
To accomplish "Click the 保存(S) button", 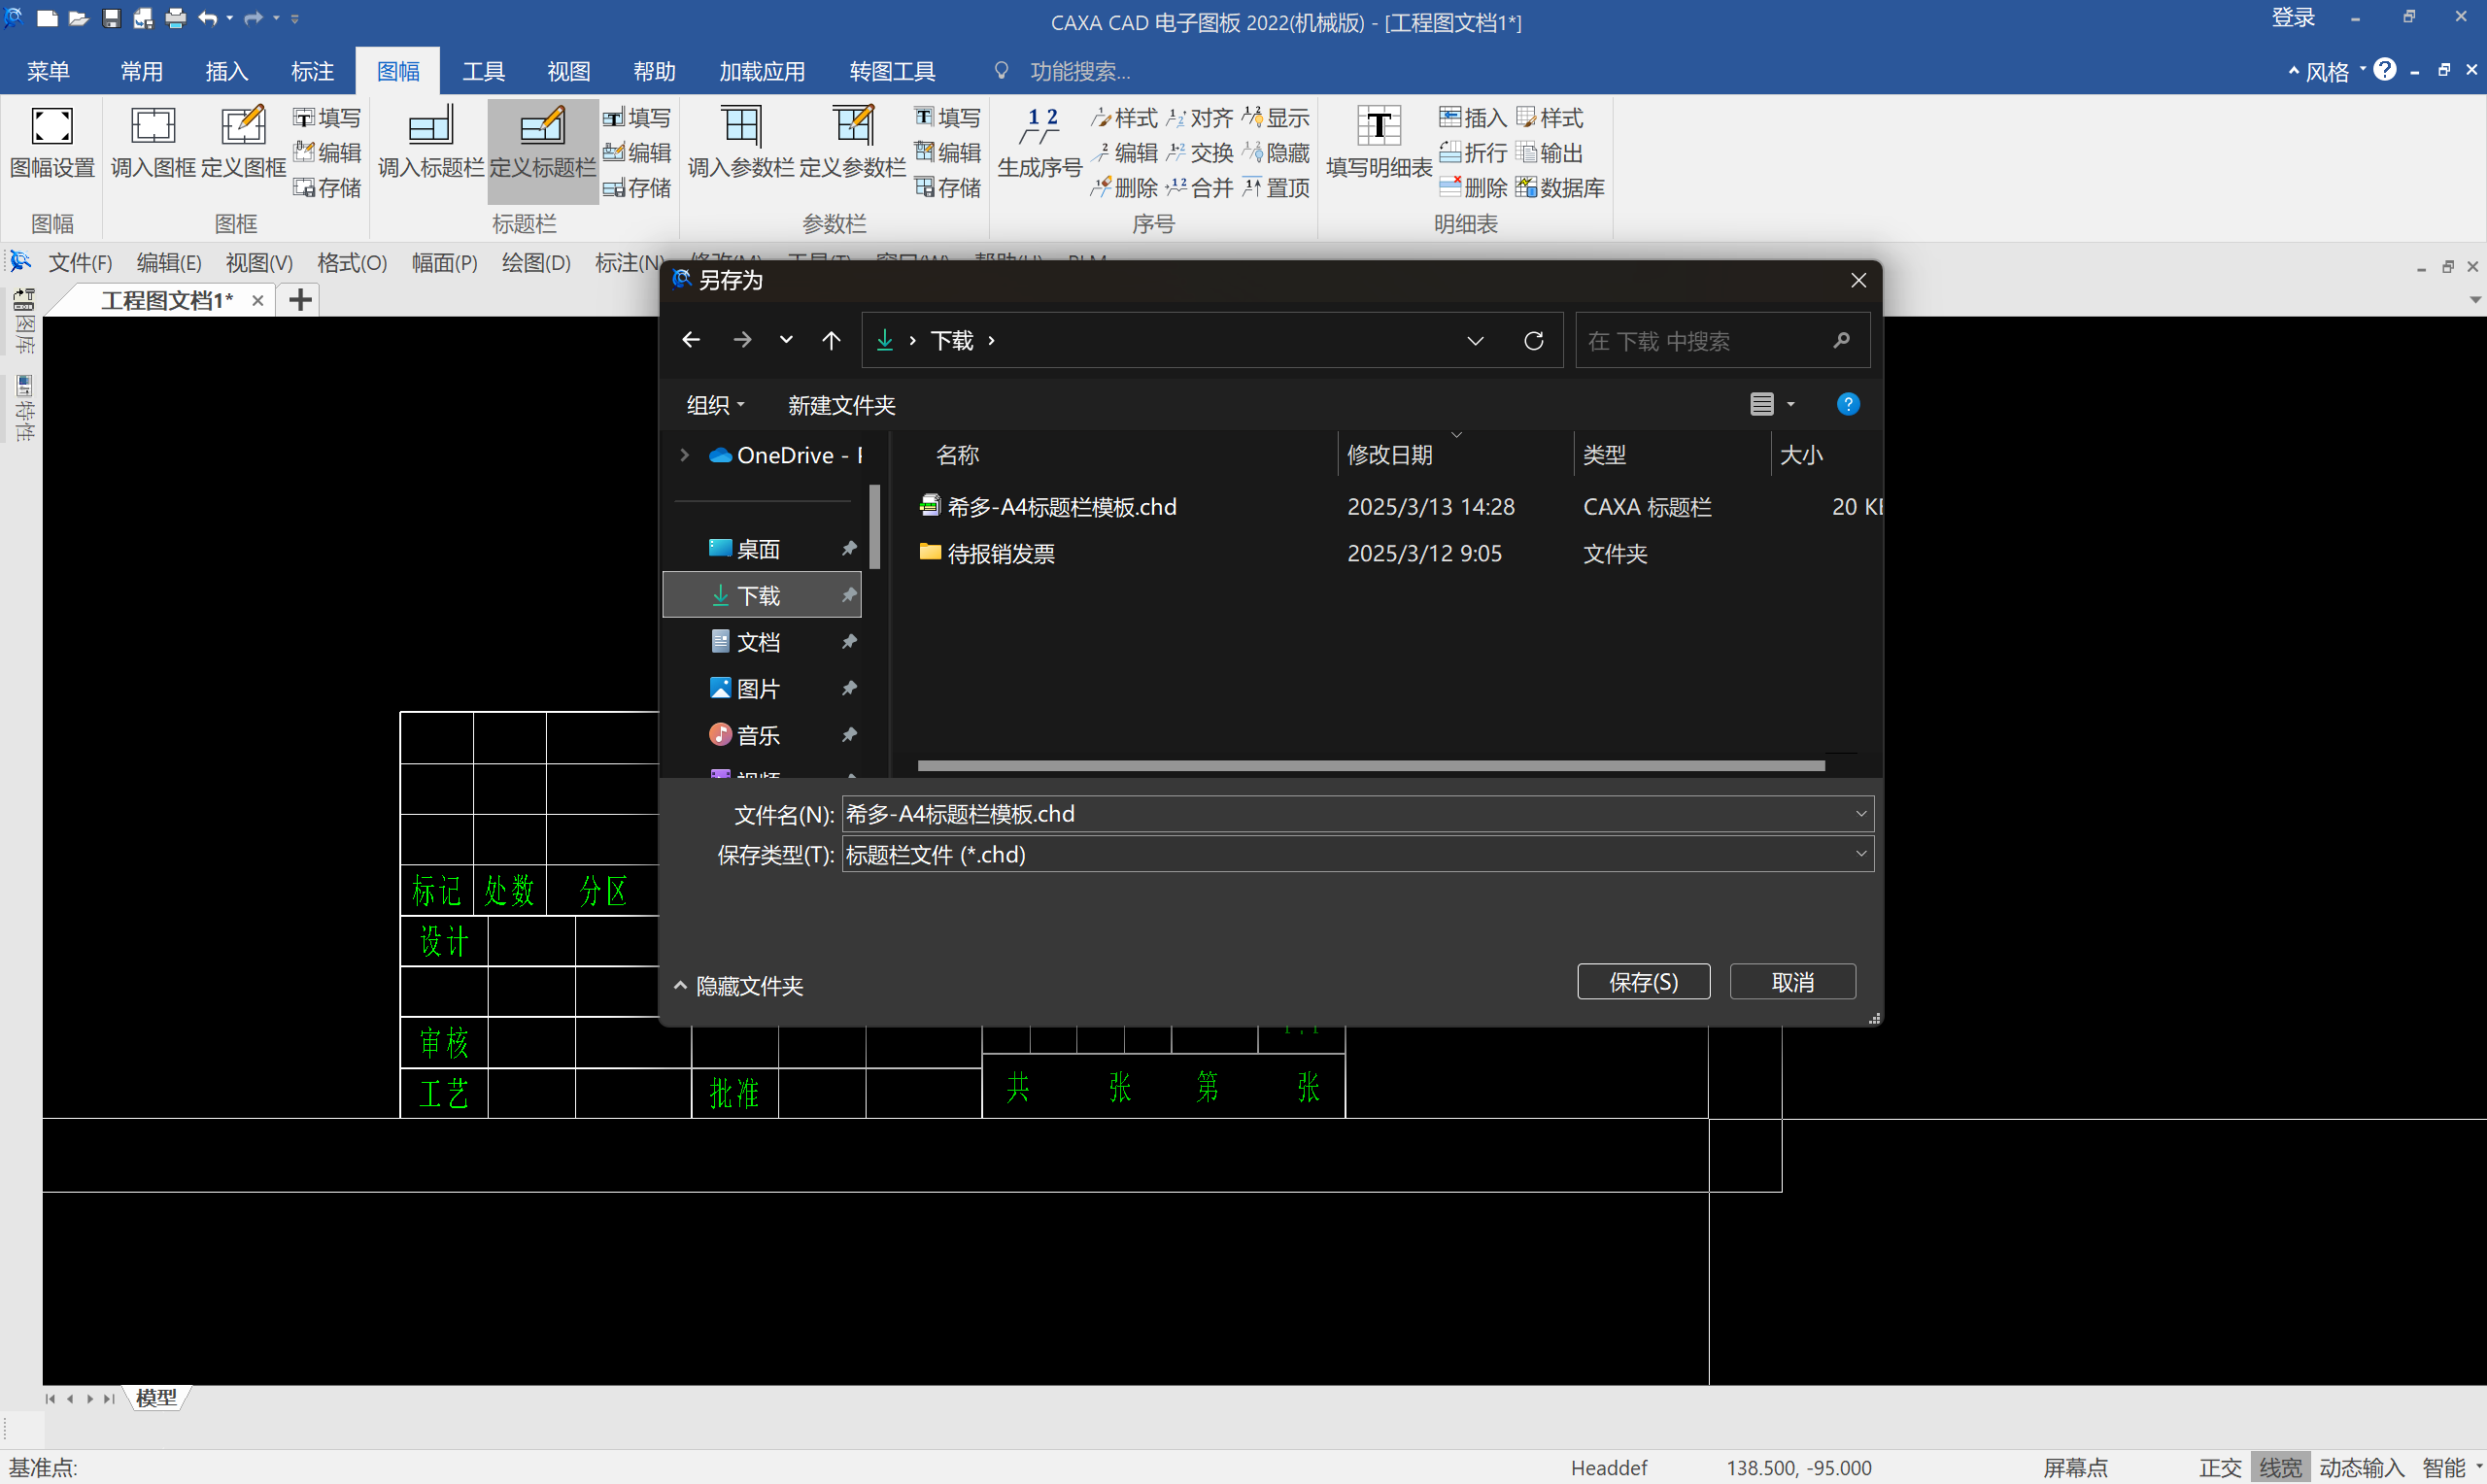I will (x=1643, y=982).
